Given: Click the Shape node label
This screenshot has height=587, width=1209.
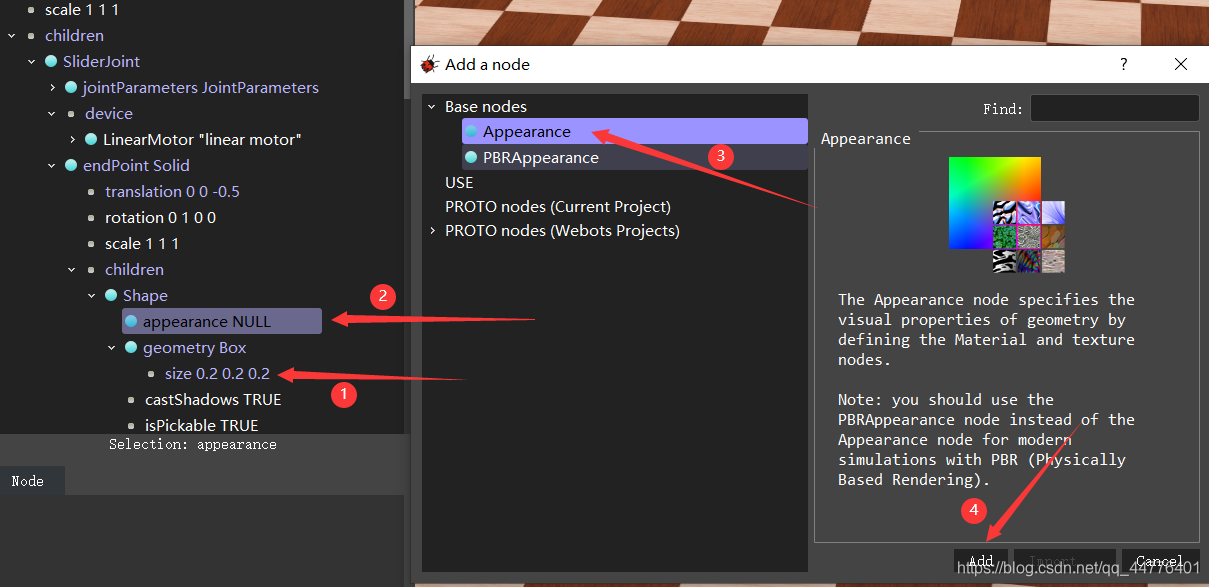Looking at the screenshot, I should [x=145, y=296].
